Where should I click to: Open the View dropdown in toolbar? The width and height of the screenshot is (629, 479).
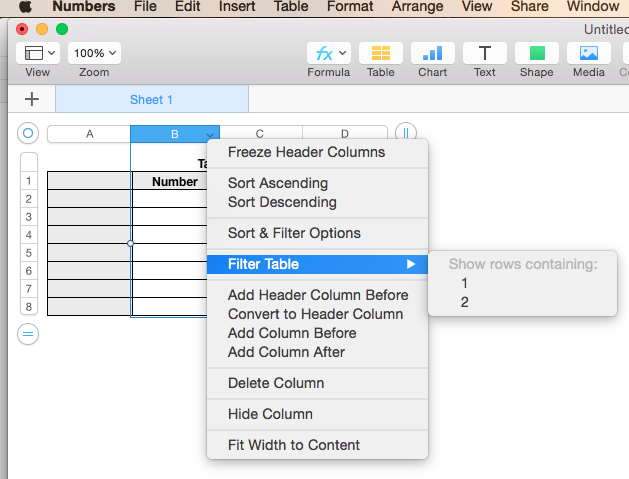point(38,53)
